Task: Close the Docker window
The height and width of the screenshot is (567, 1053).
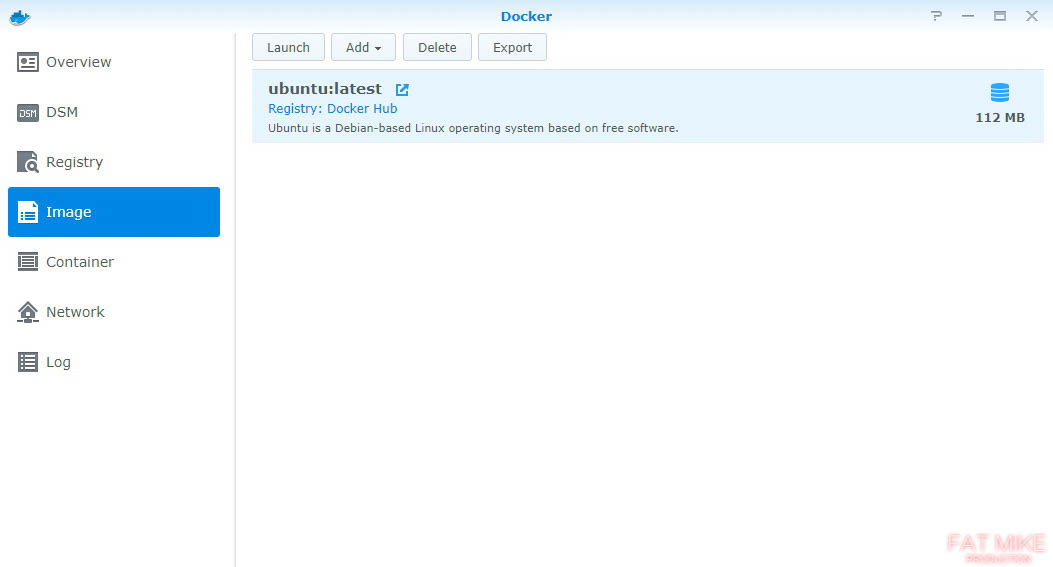Action: tap(1032, 16)
